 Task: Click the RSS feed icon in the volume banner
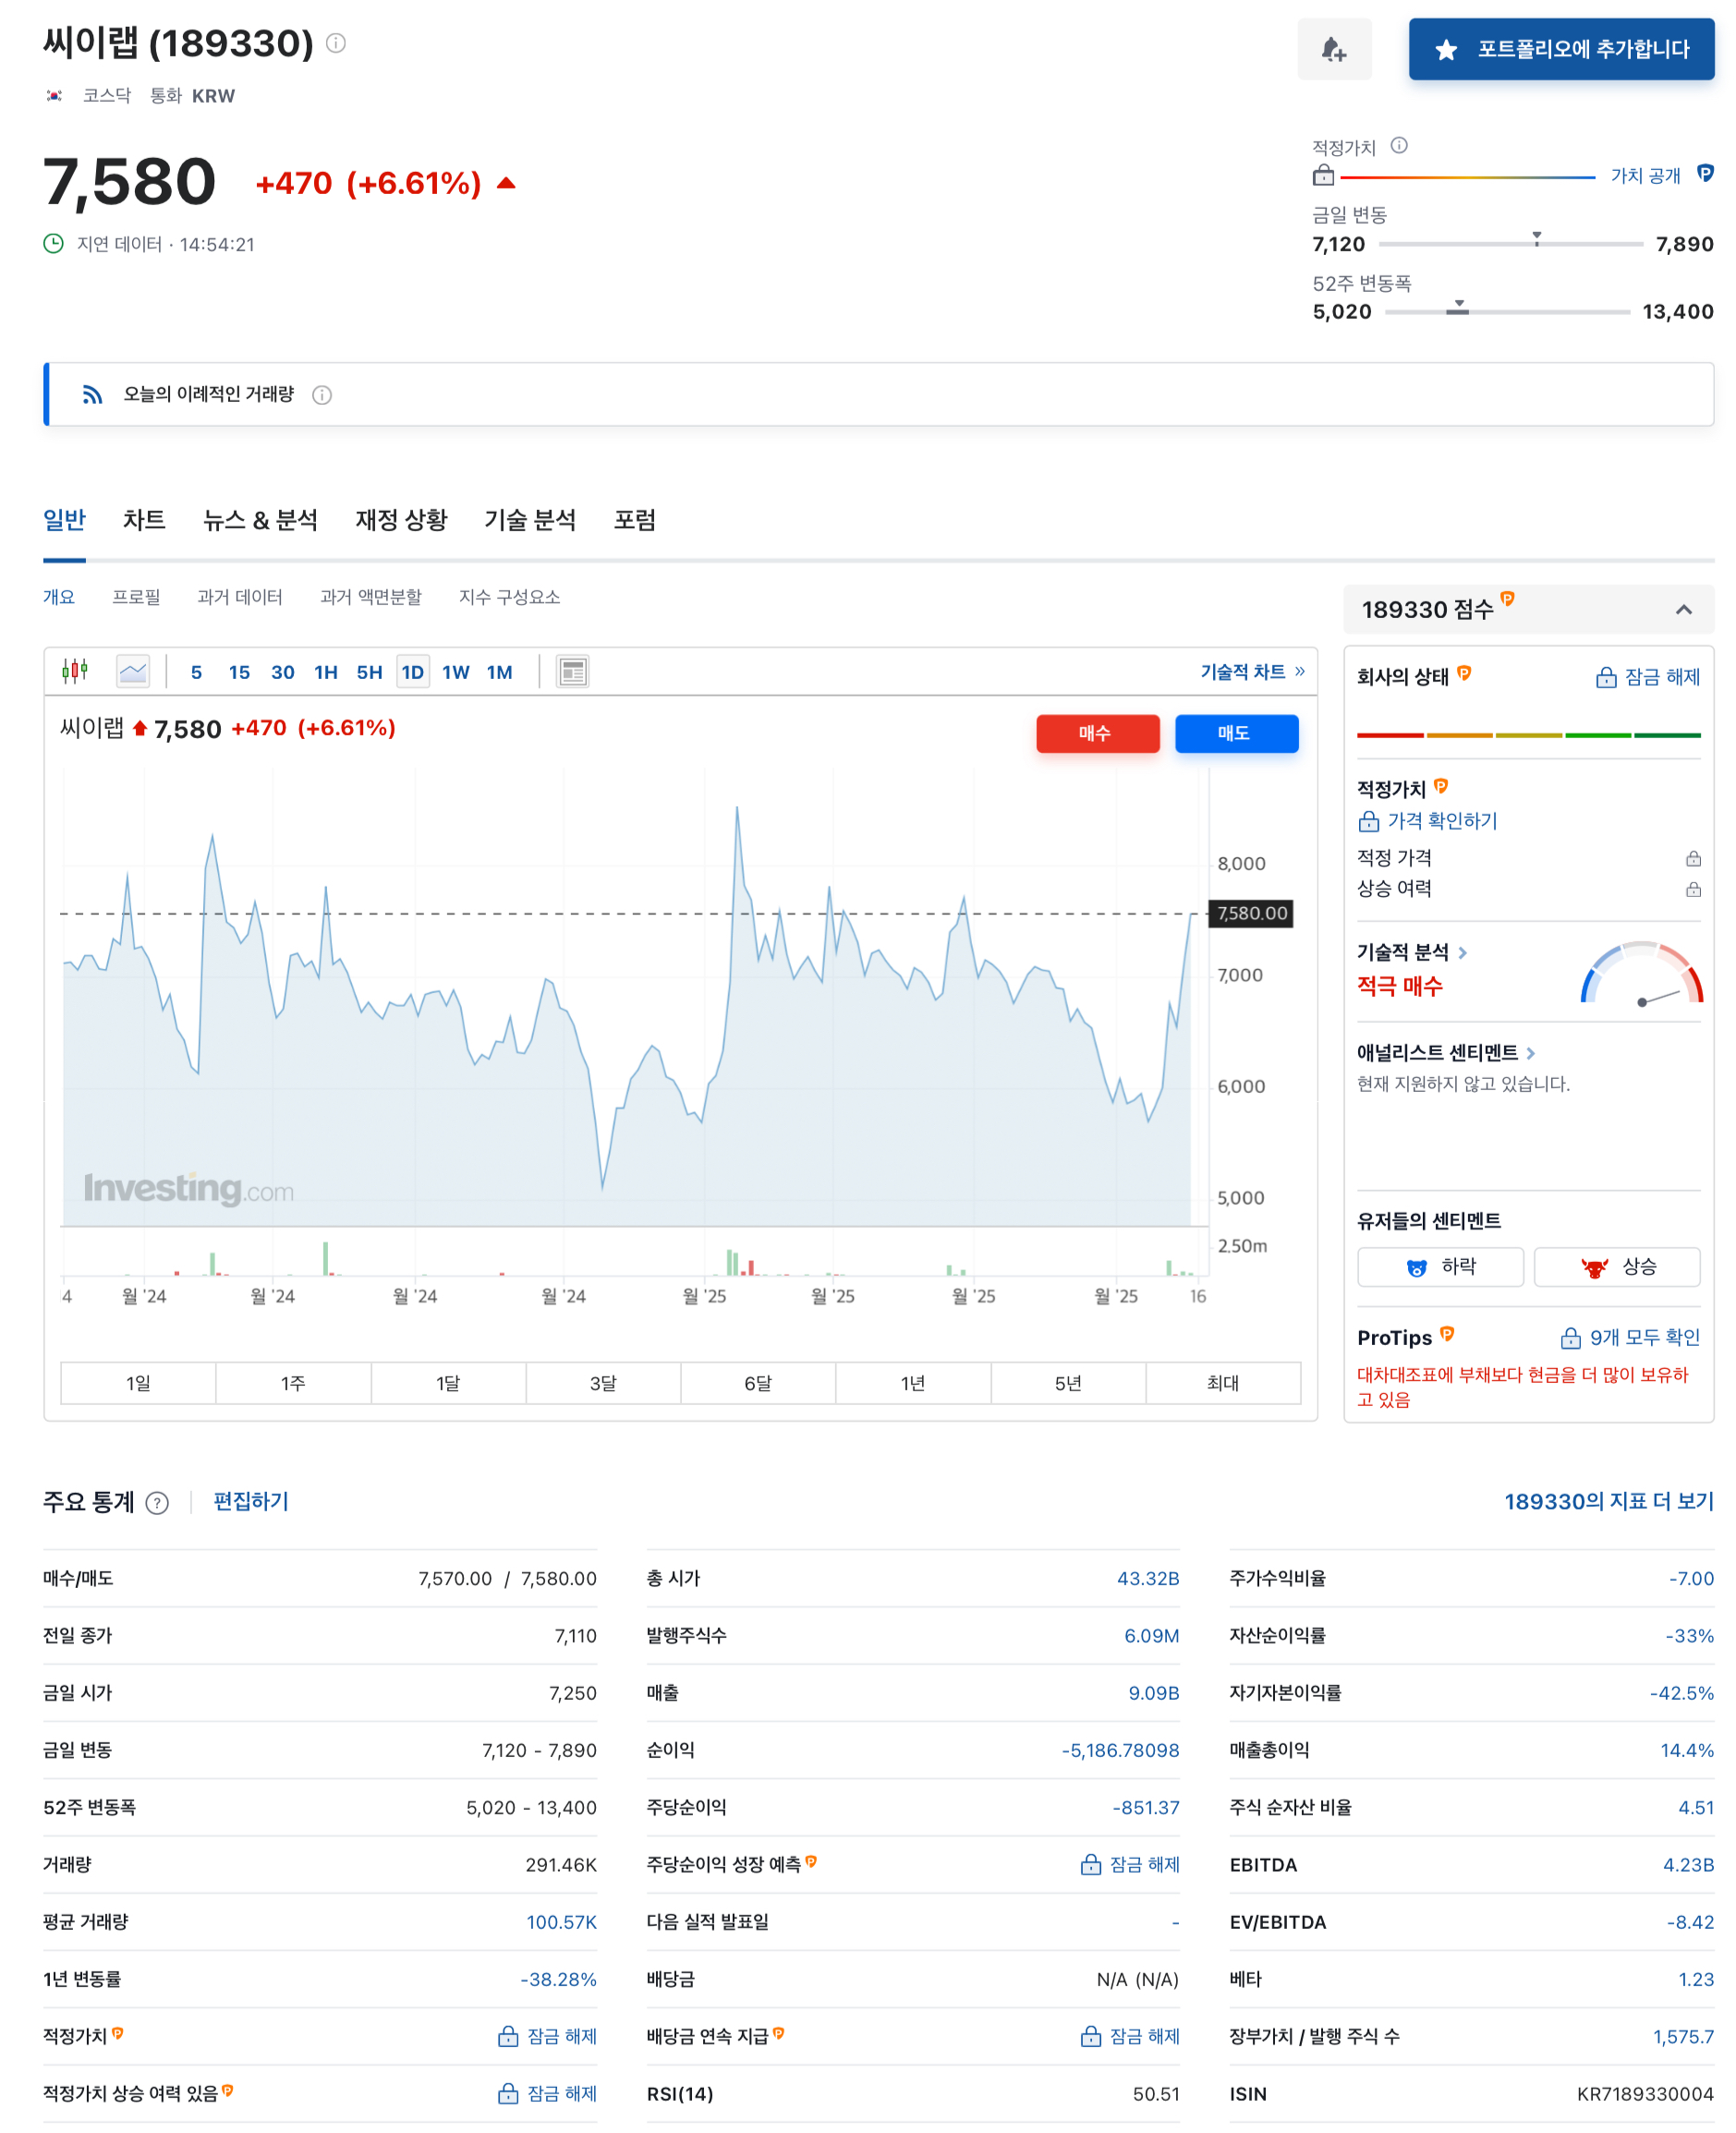[x=92, y=394]
